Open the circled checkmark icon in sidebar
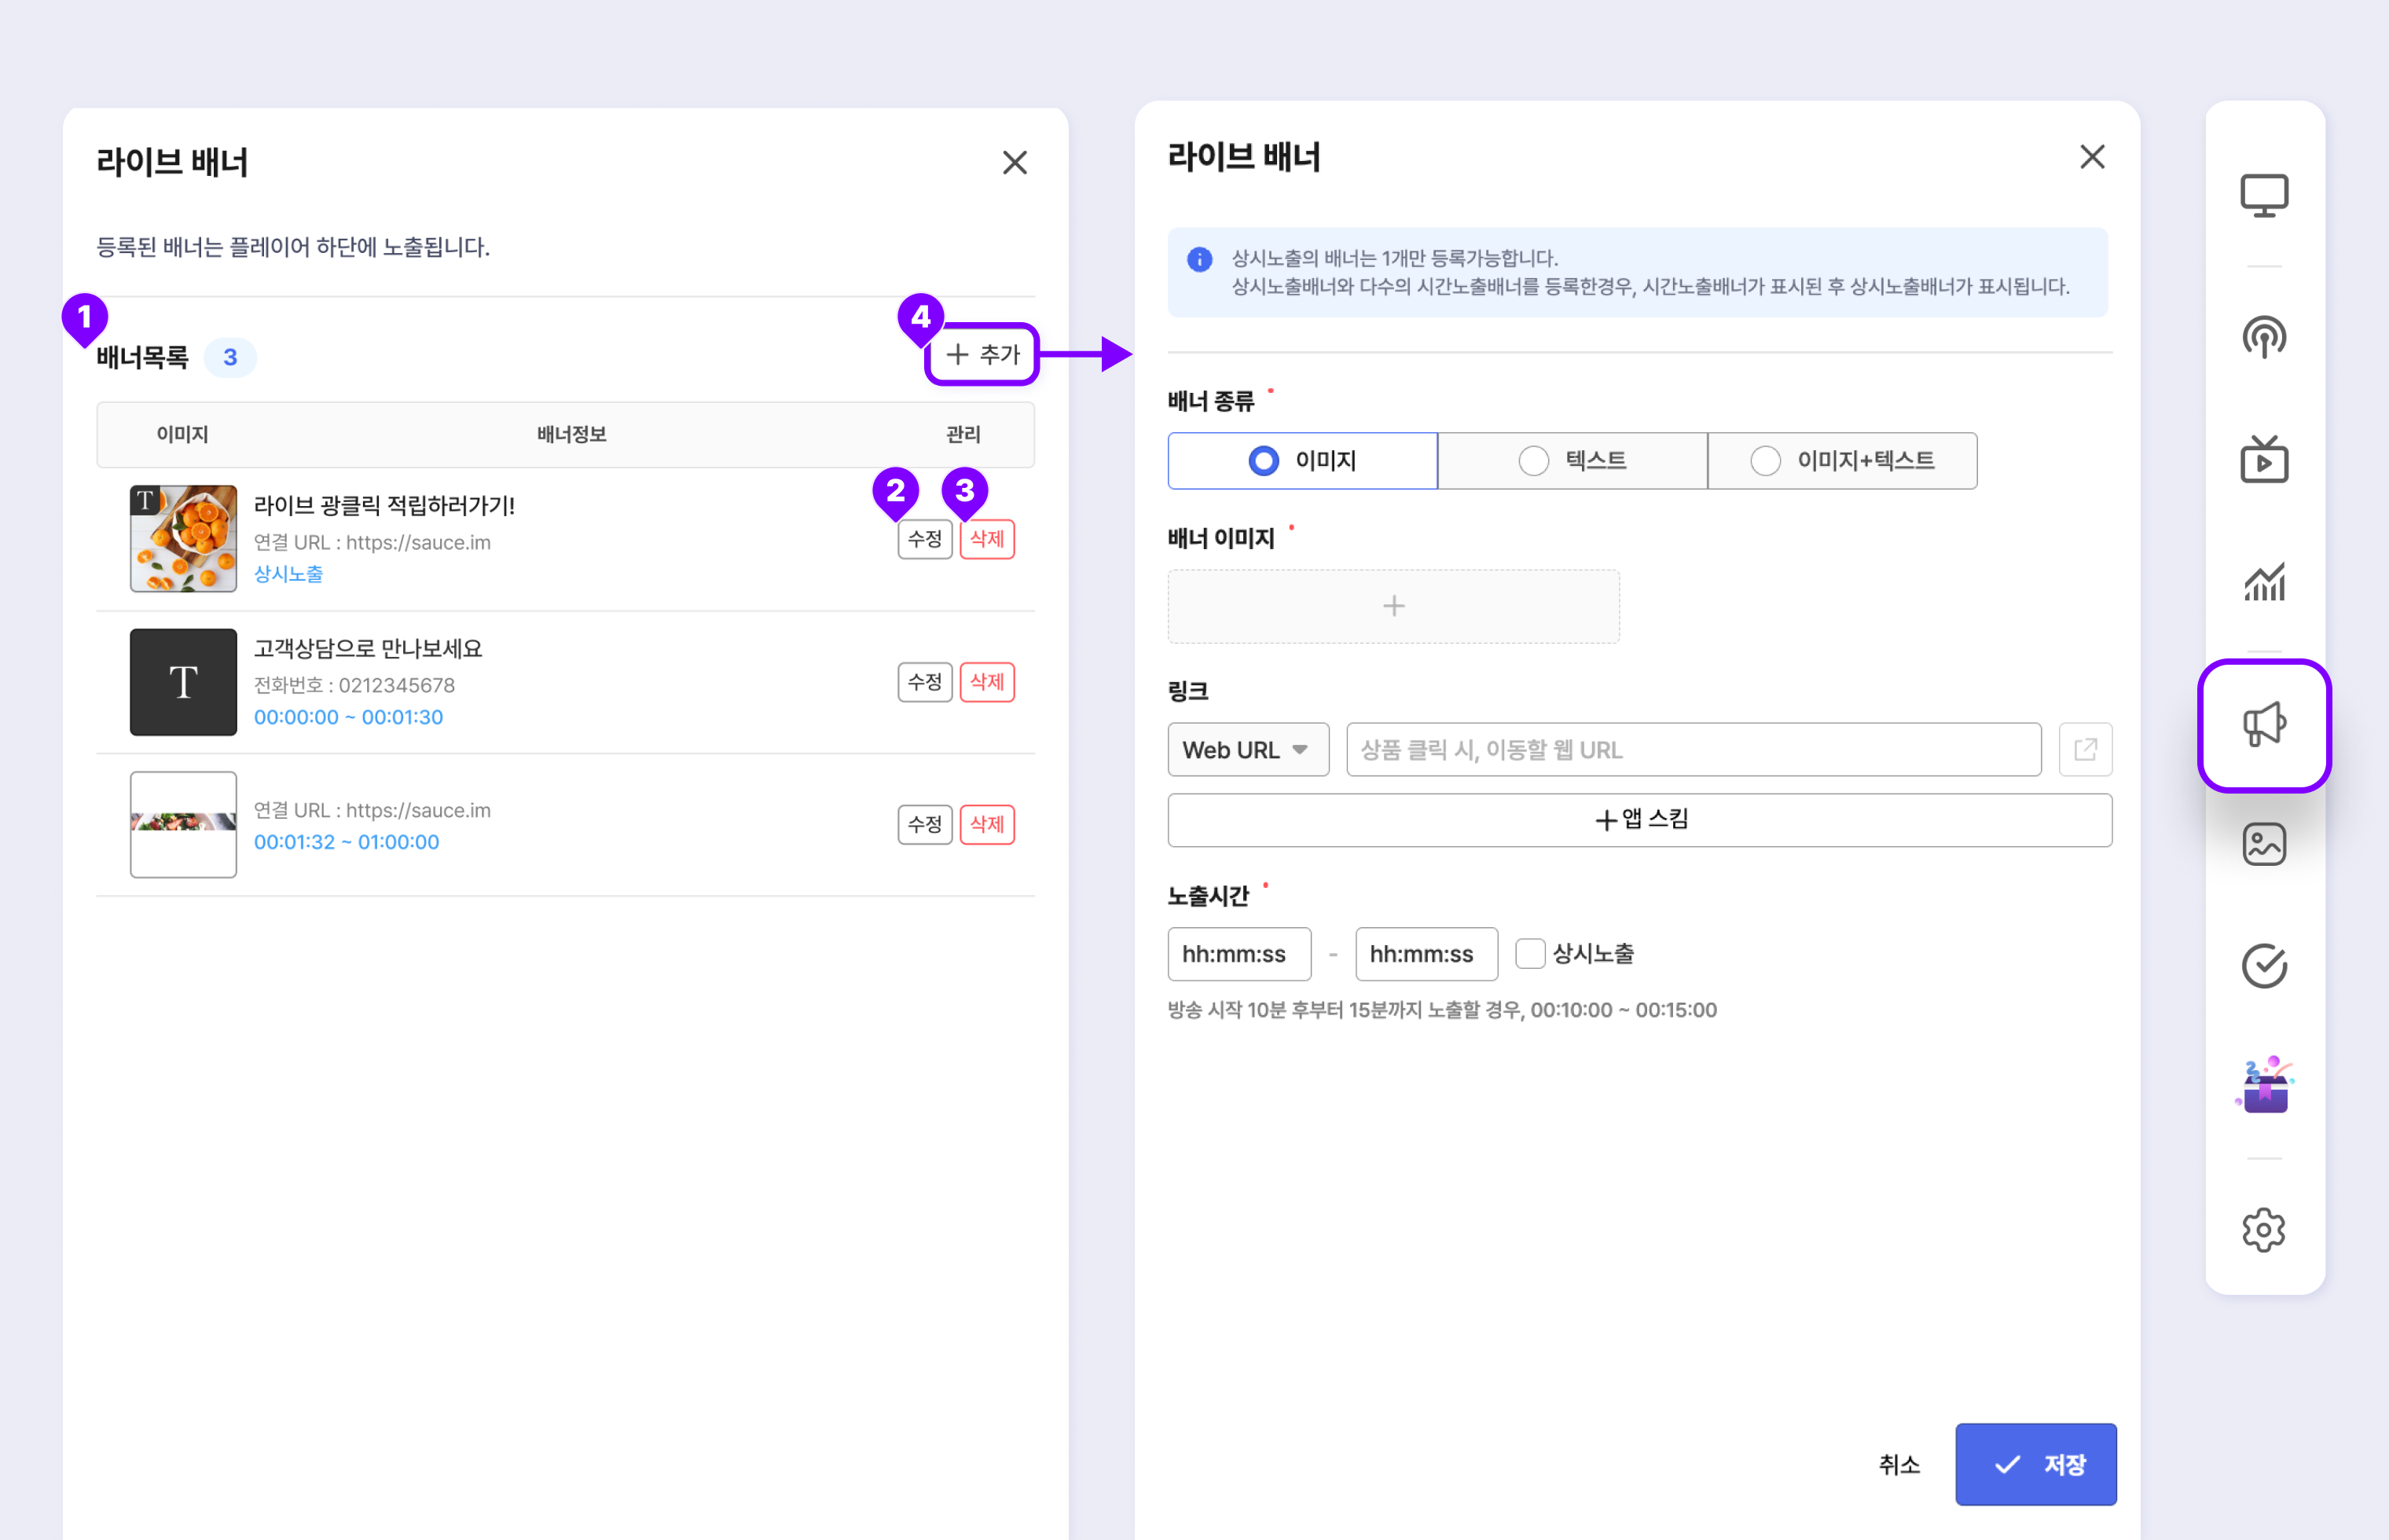2389x1540 pixels. tap(2263, 965)
